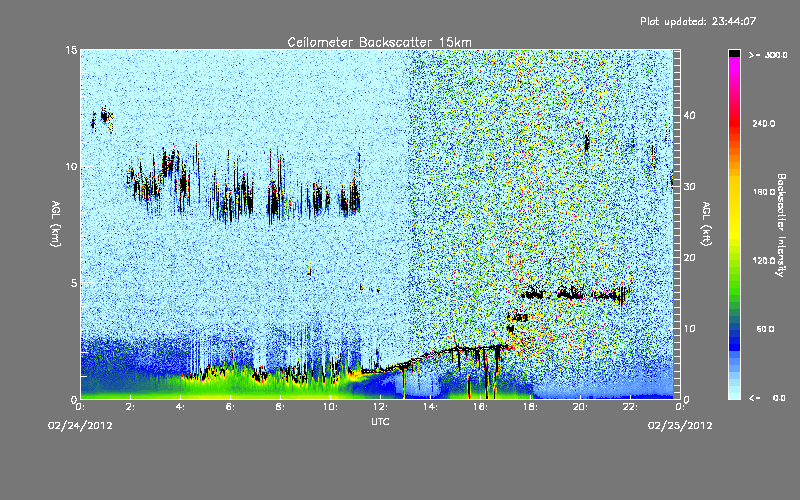The image size is (800, 500).
Task: Click the "16:" hour tick label
Action: [x=480, y=407]
